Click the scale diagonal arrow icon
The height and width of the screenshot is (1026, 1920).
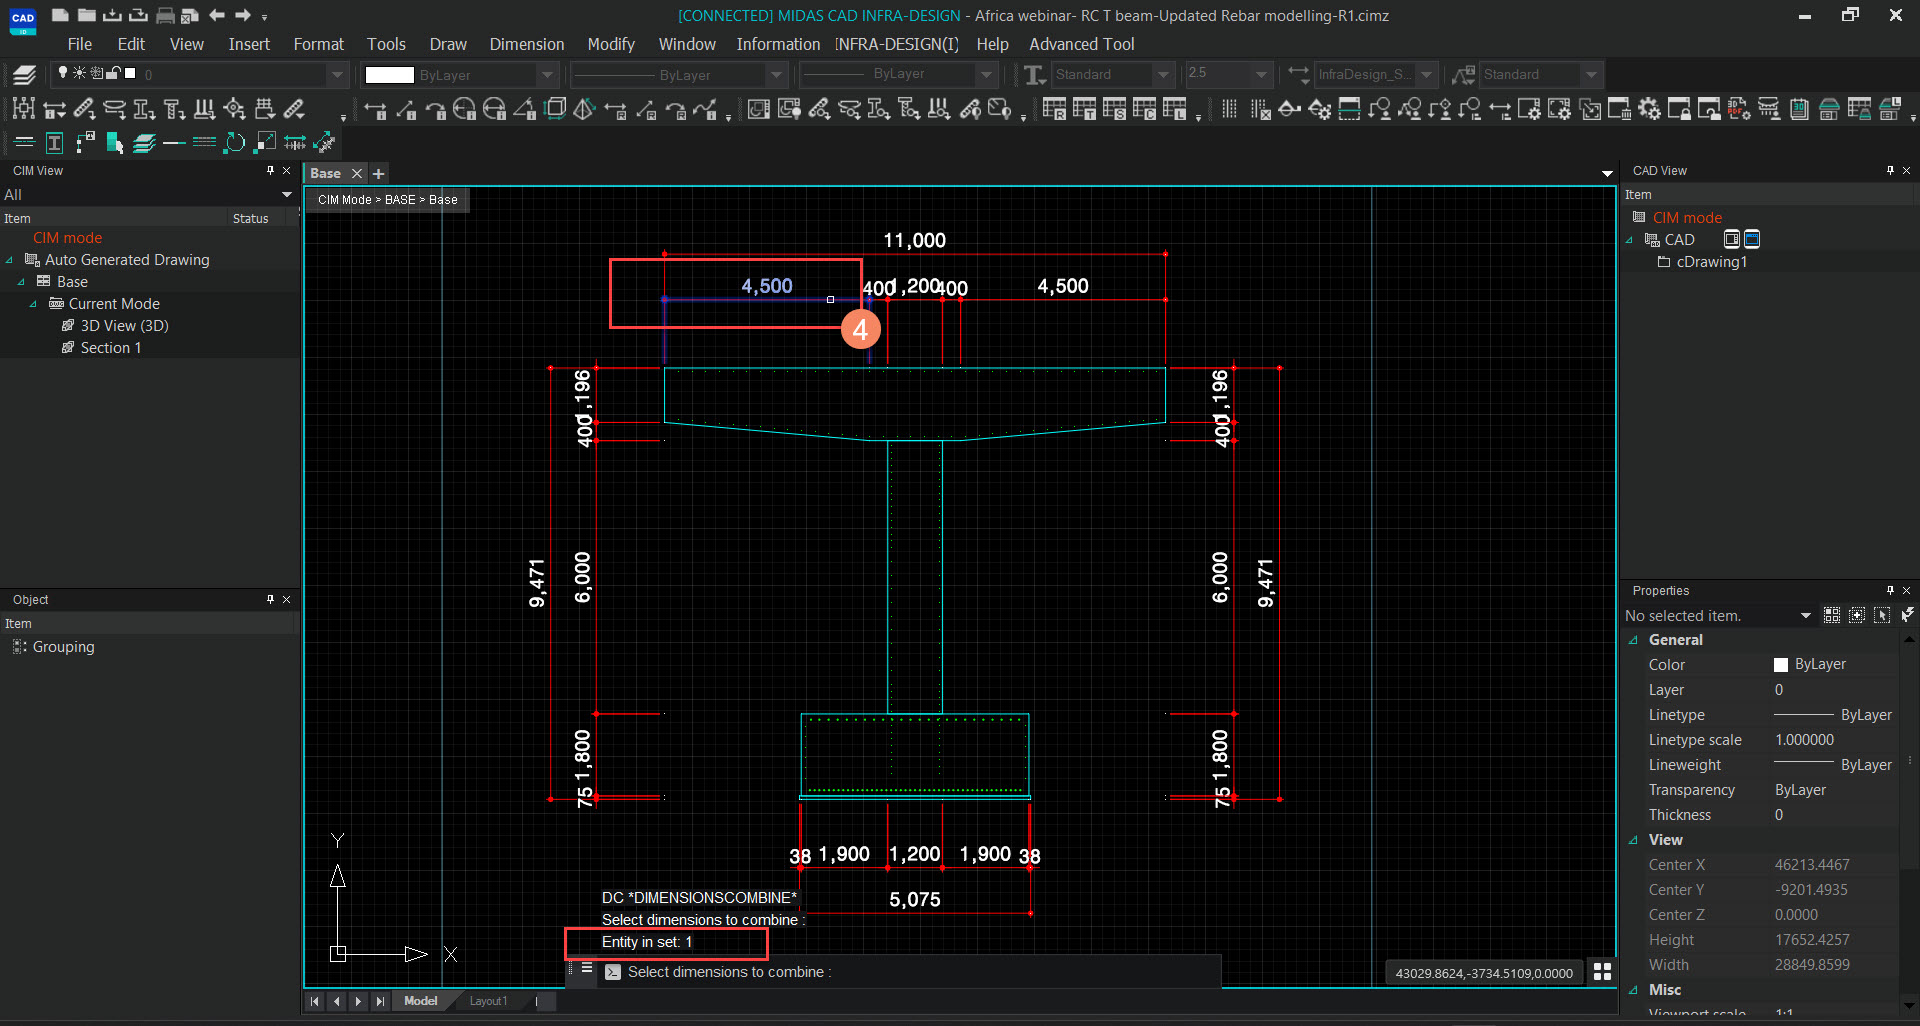tap(265, 143)
